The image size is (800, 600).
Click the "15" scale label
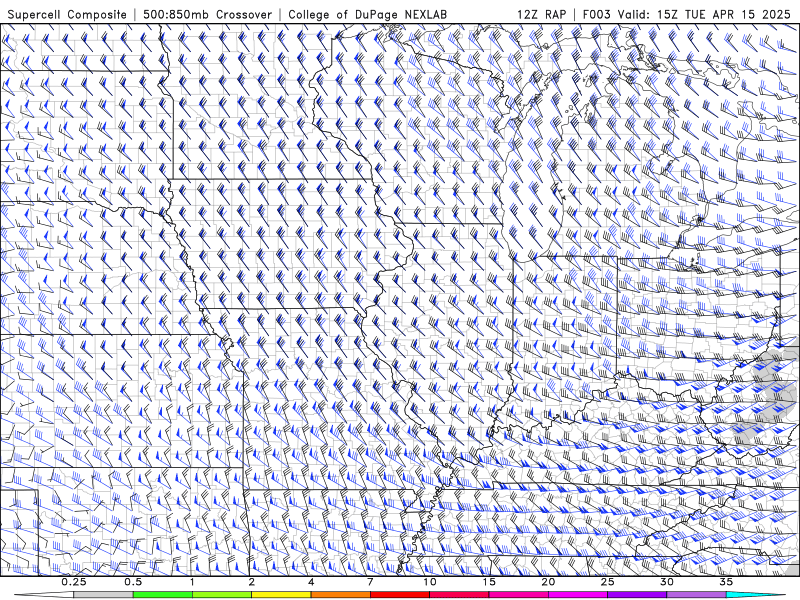[489, 582]
